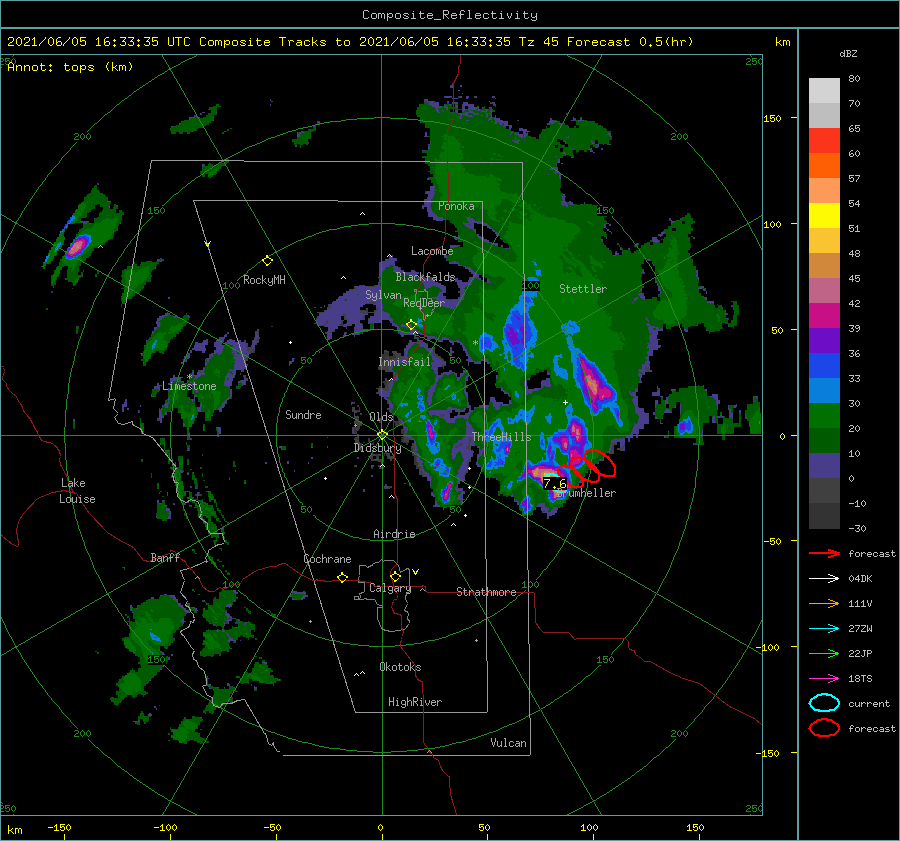This screenshot has width=900, height=841.
Task: Click the Lacombe city label
Action: click(432, 251)
